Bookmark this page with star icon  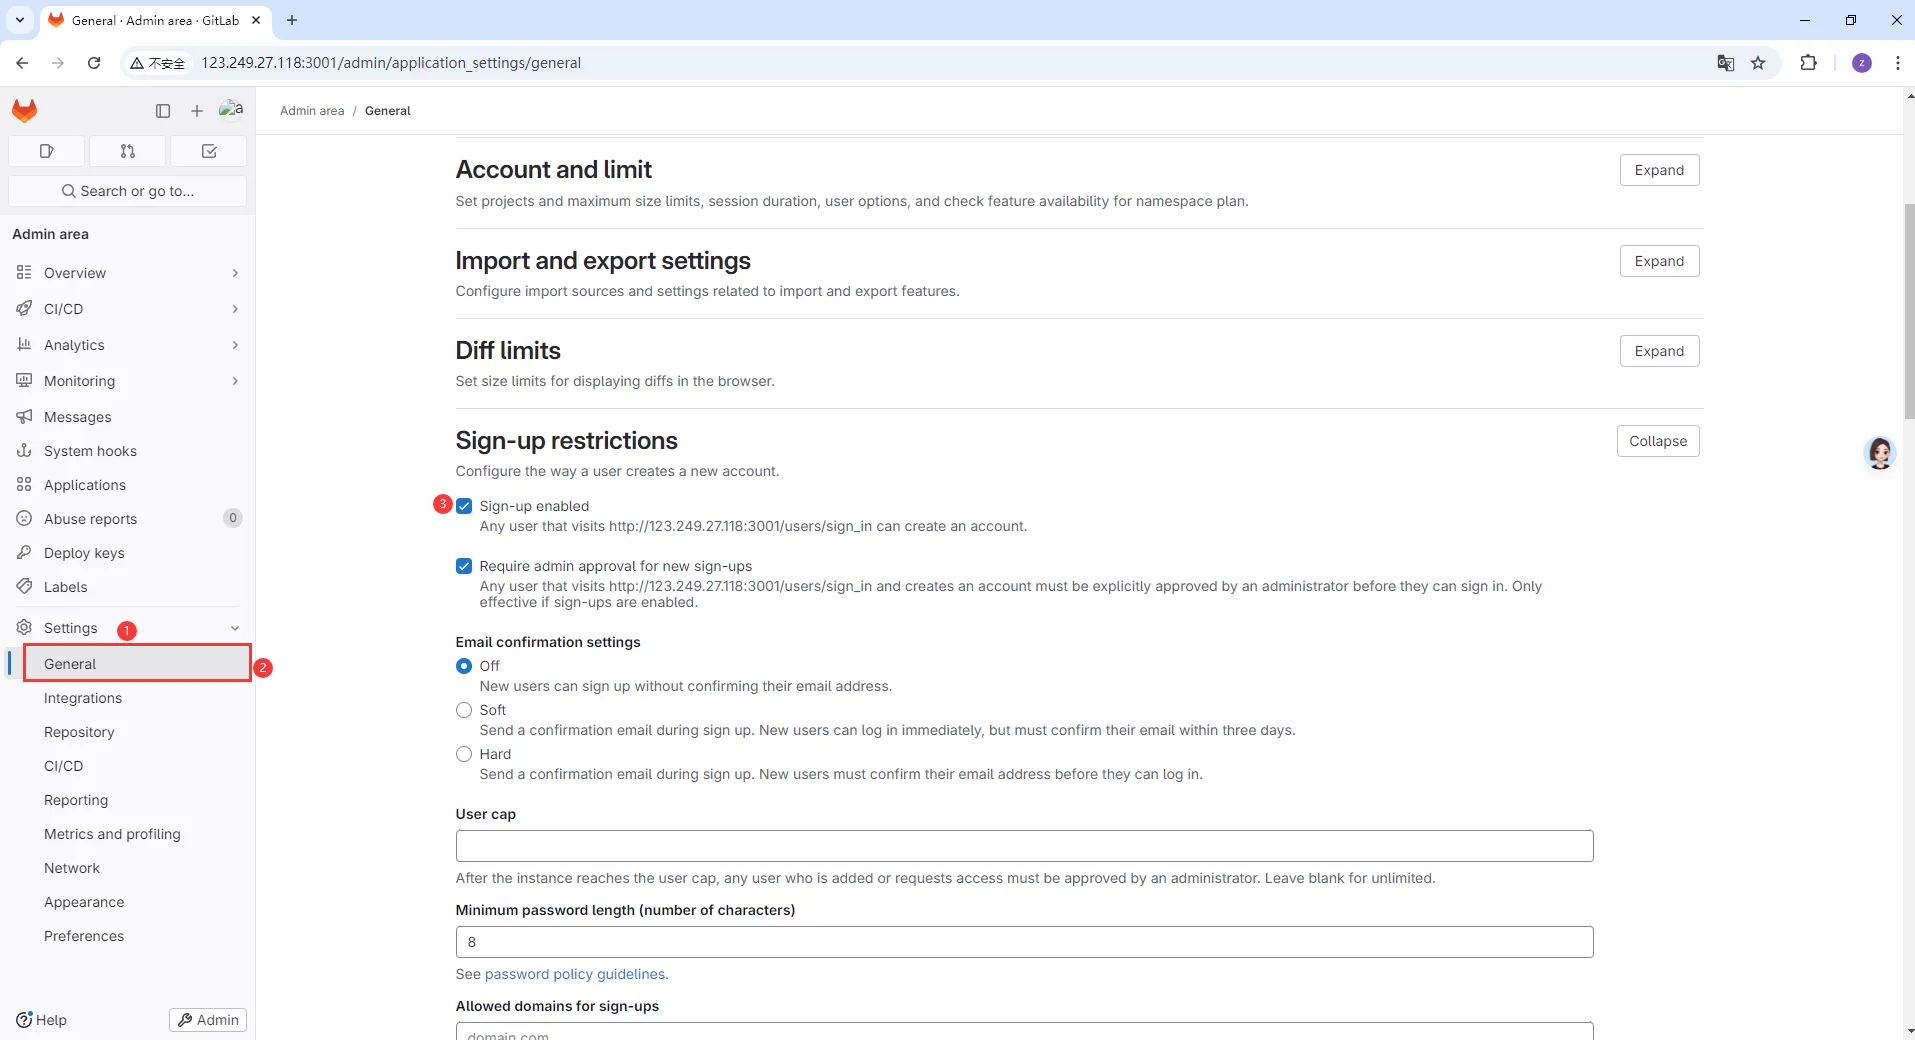click(1758, 63)
